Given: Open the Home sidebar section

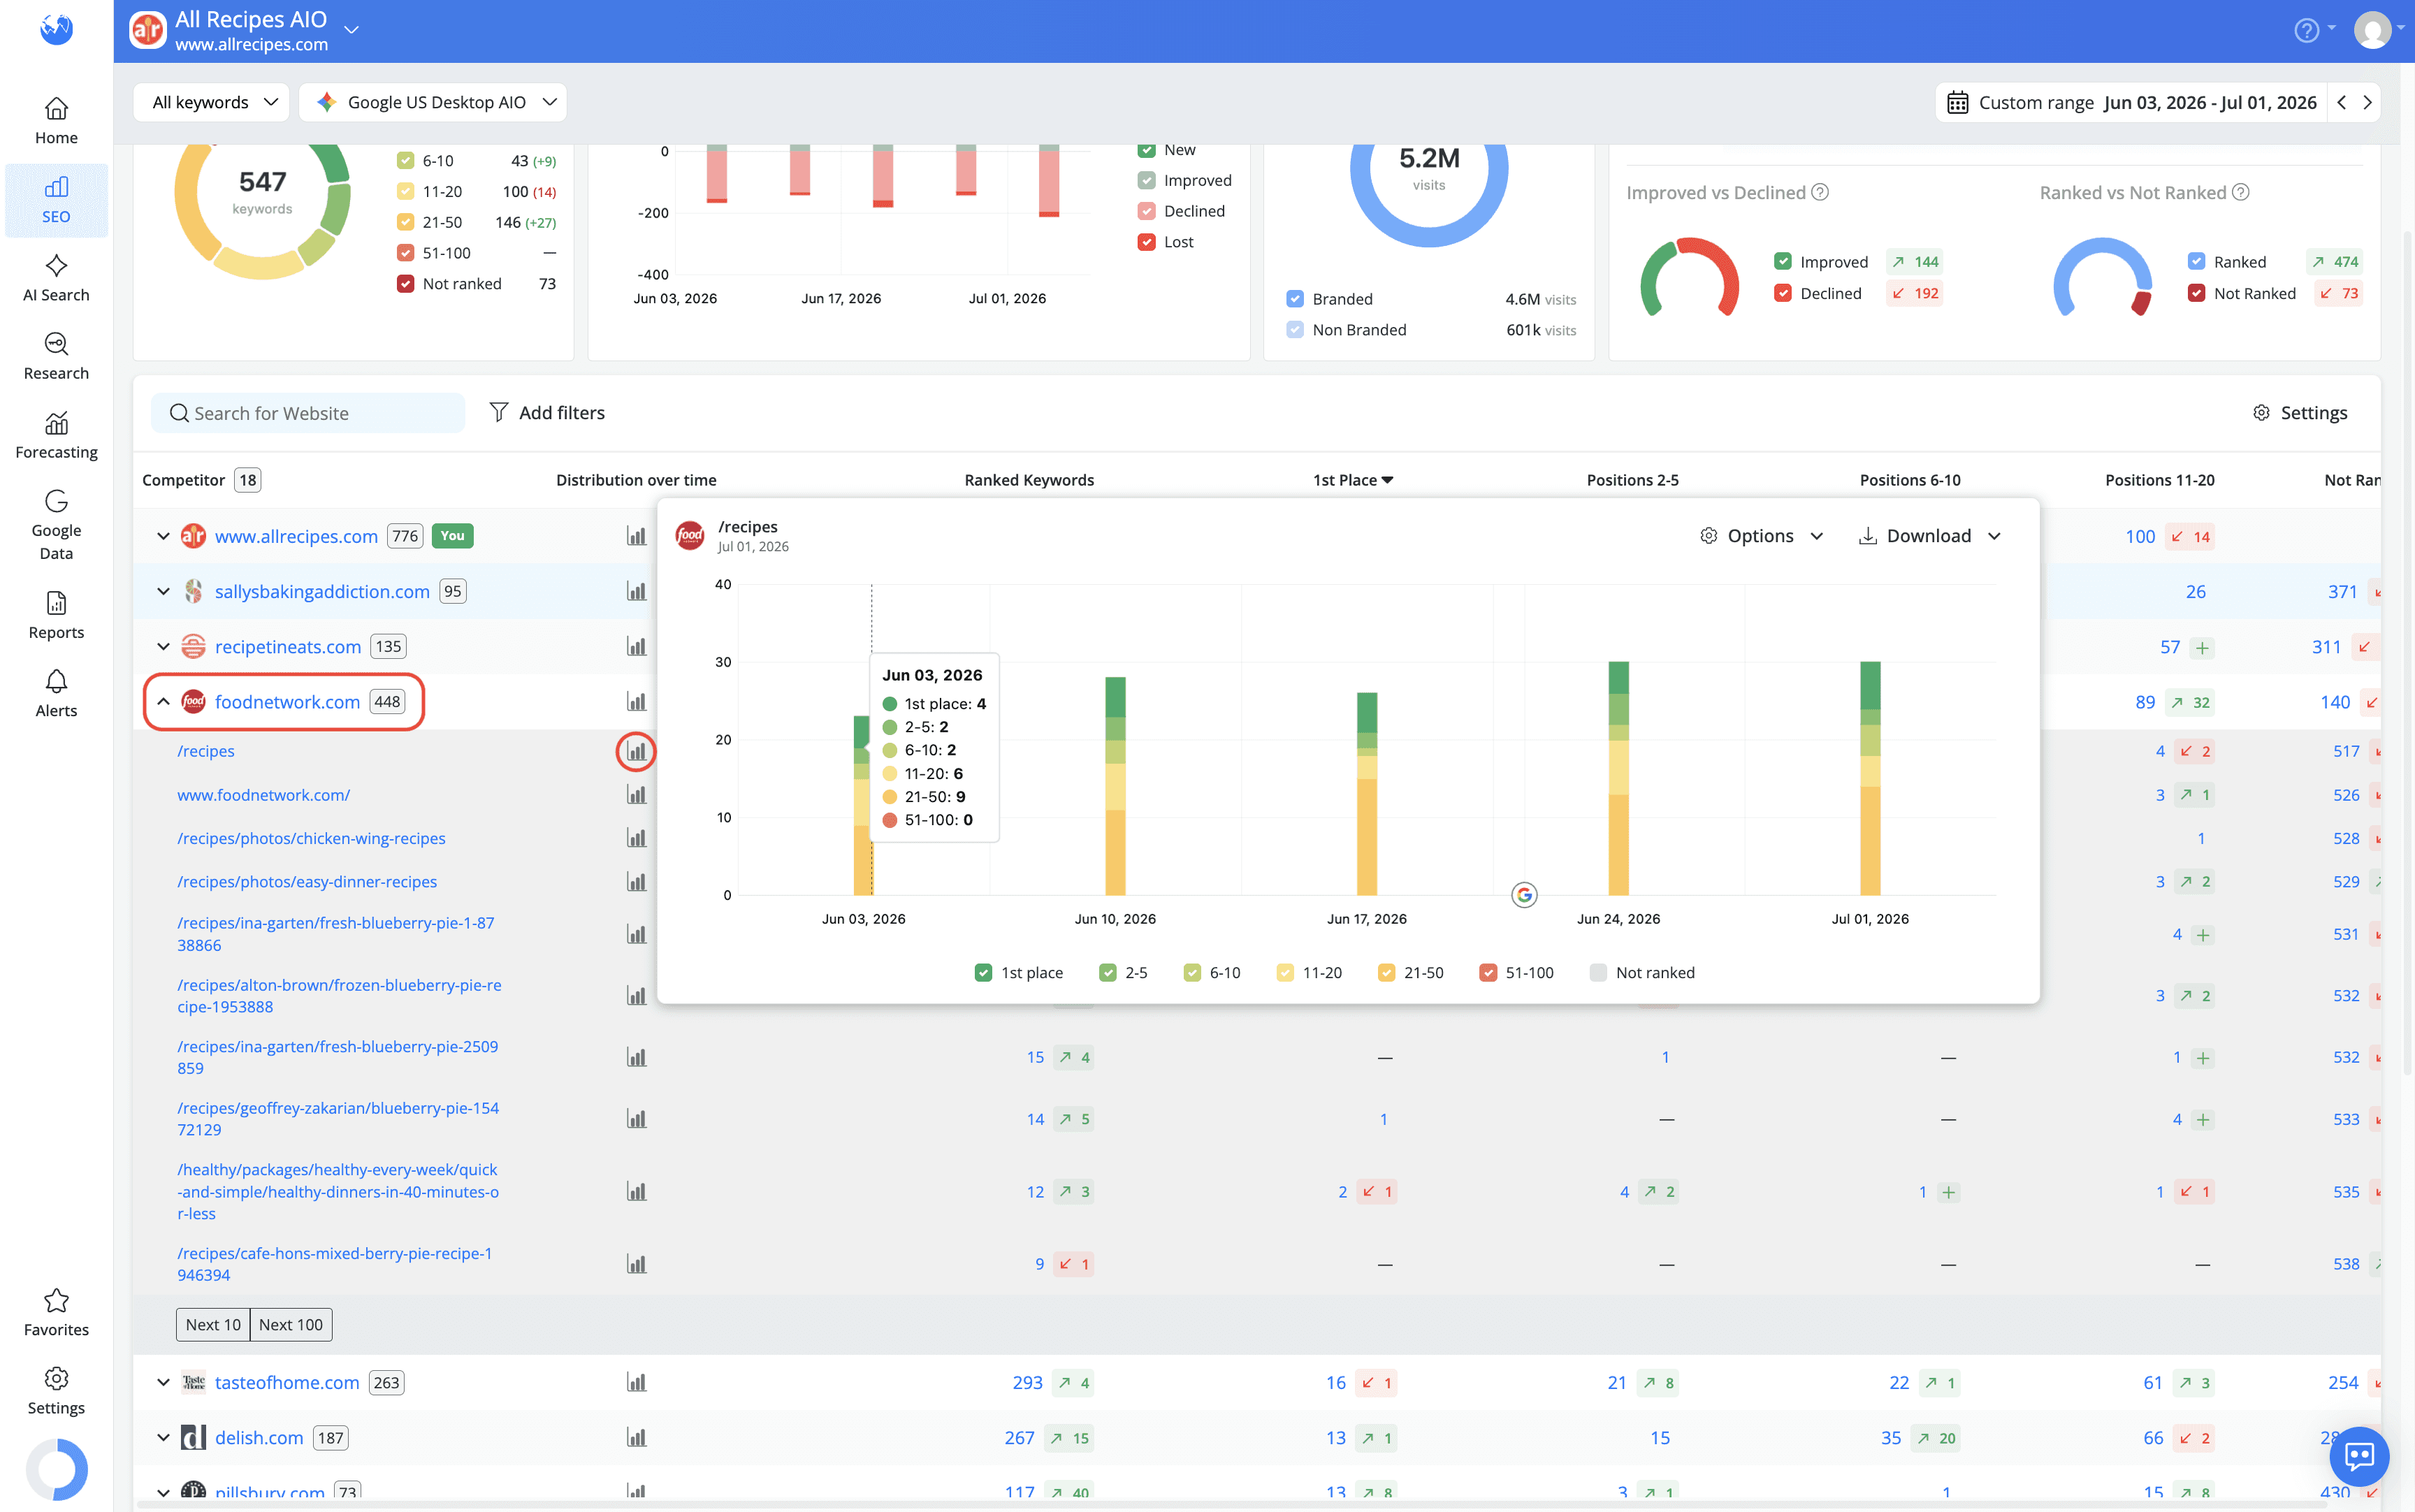Looking at the screenshot, I should (56, 121).
